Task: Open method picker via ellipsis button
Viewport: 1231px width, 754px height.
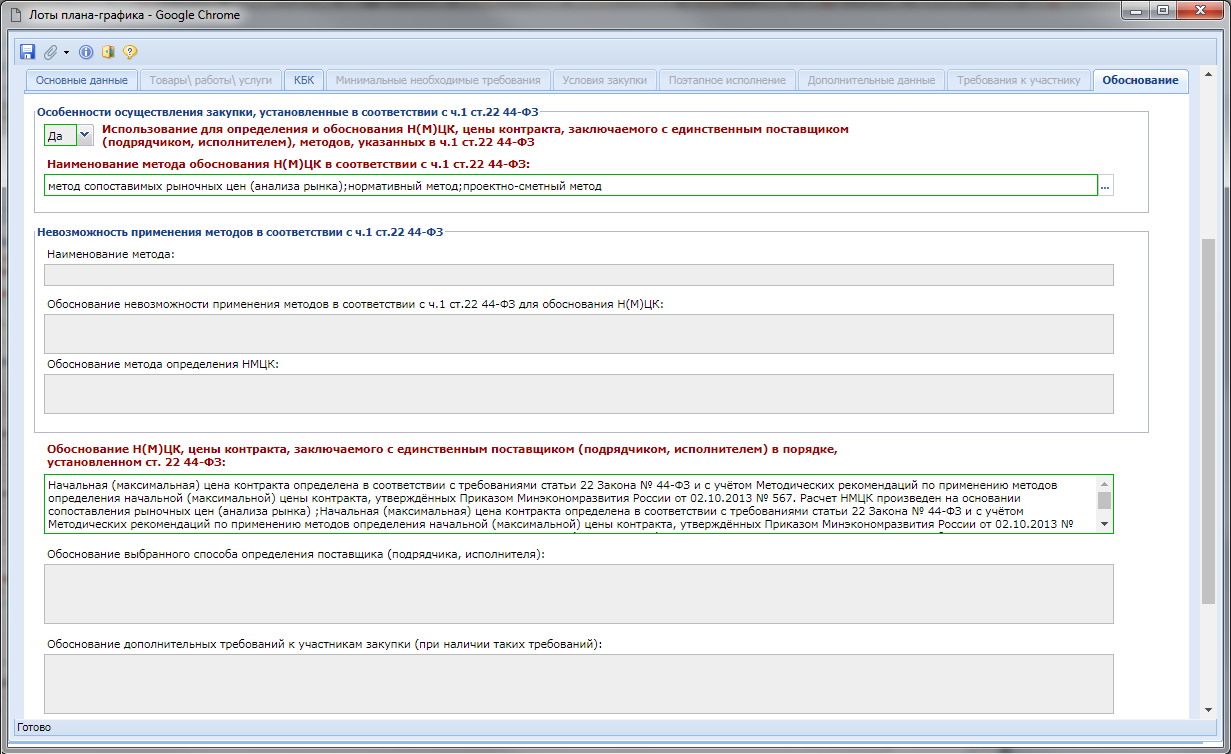Action: point(1105,186)
